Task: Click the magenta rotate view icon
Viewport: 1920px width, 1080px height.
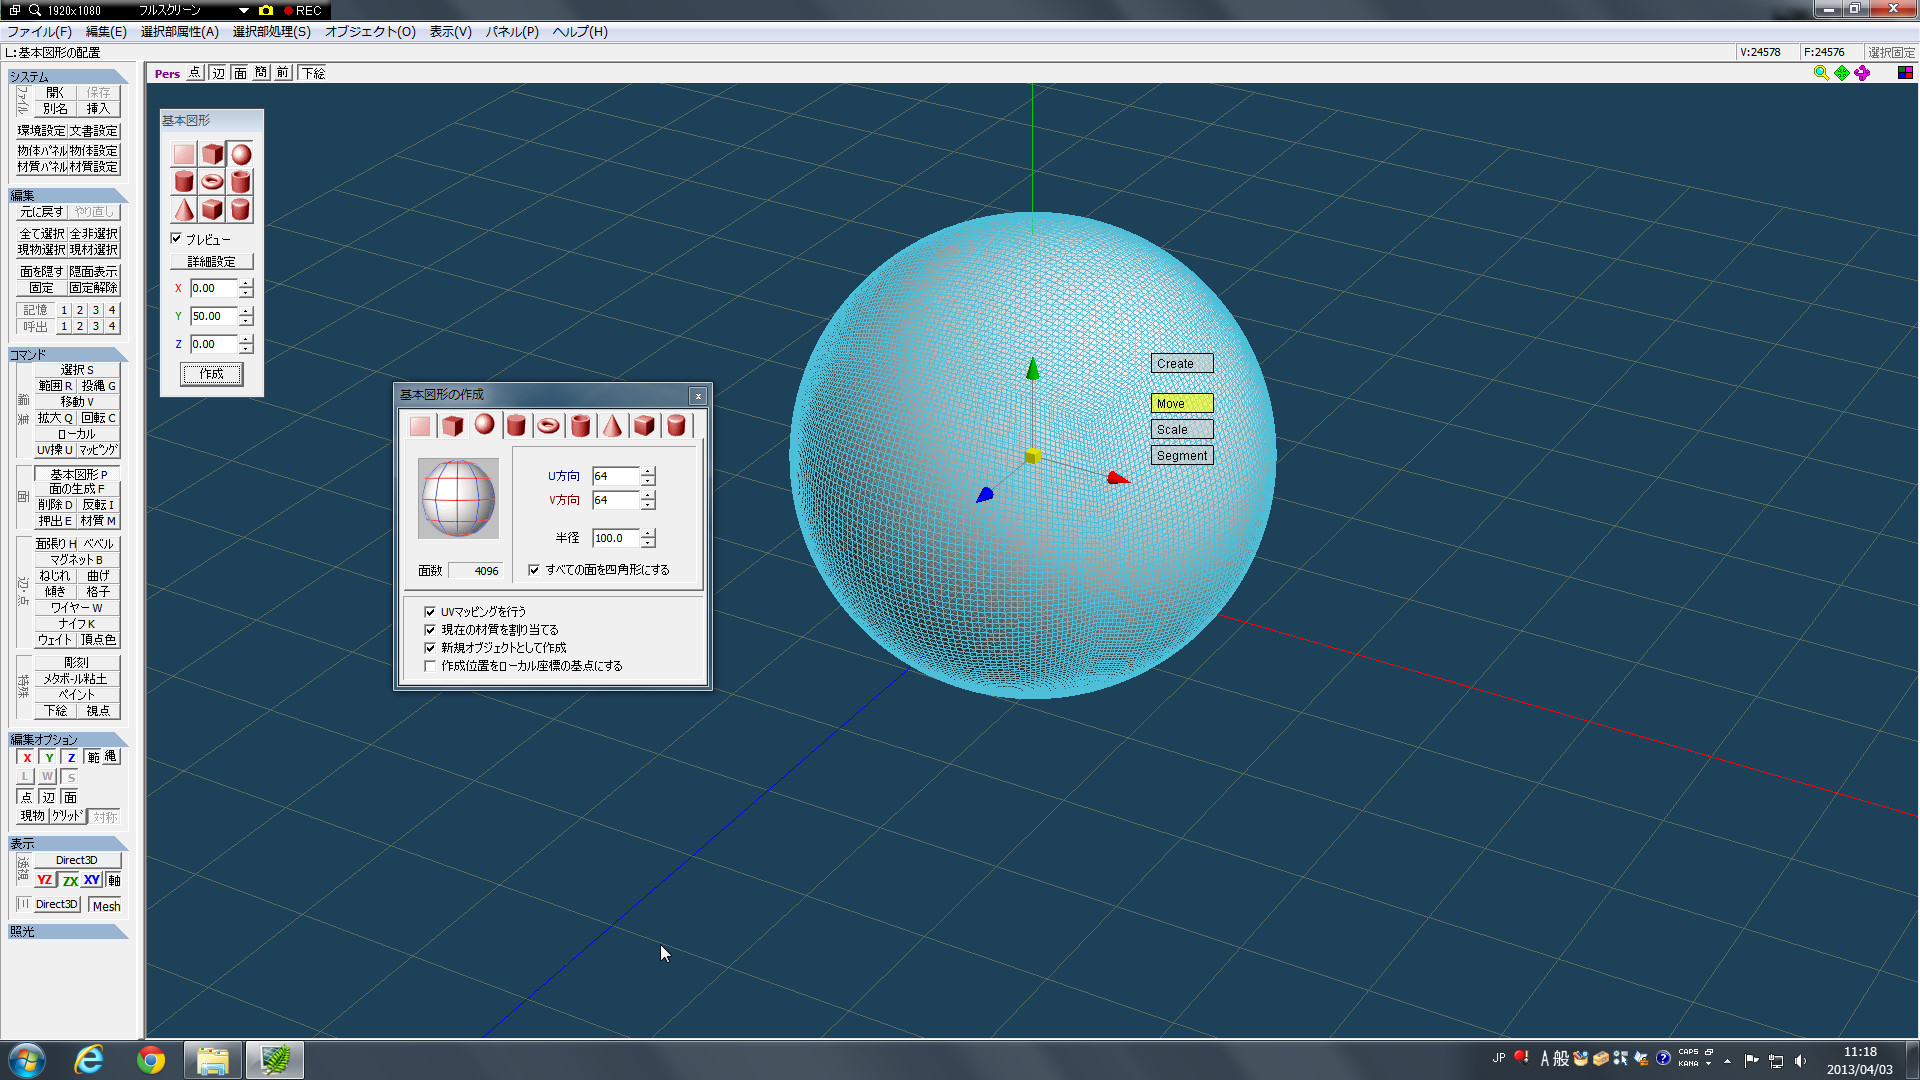Action: 1862,73
